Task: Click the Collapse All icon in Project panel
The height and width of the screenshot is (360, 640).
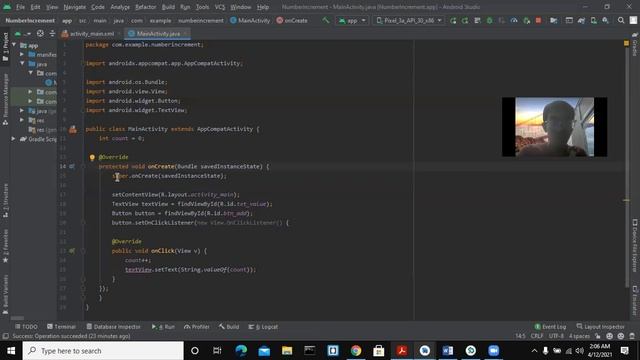Action: (x=52, y=33)
